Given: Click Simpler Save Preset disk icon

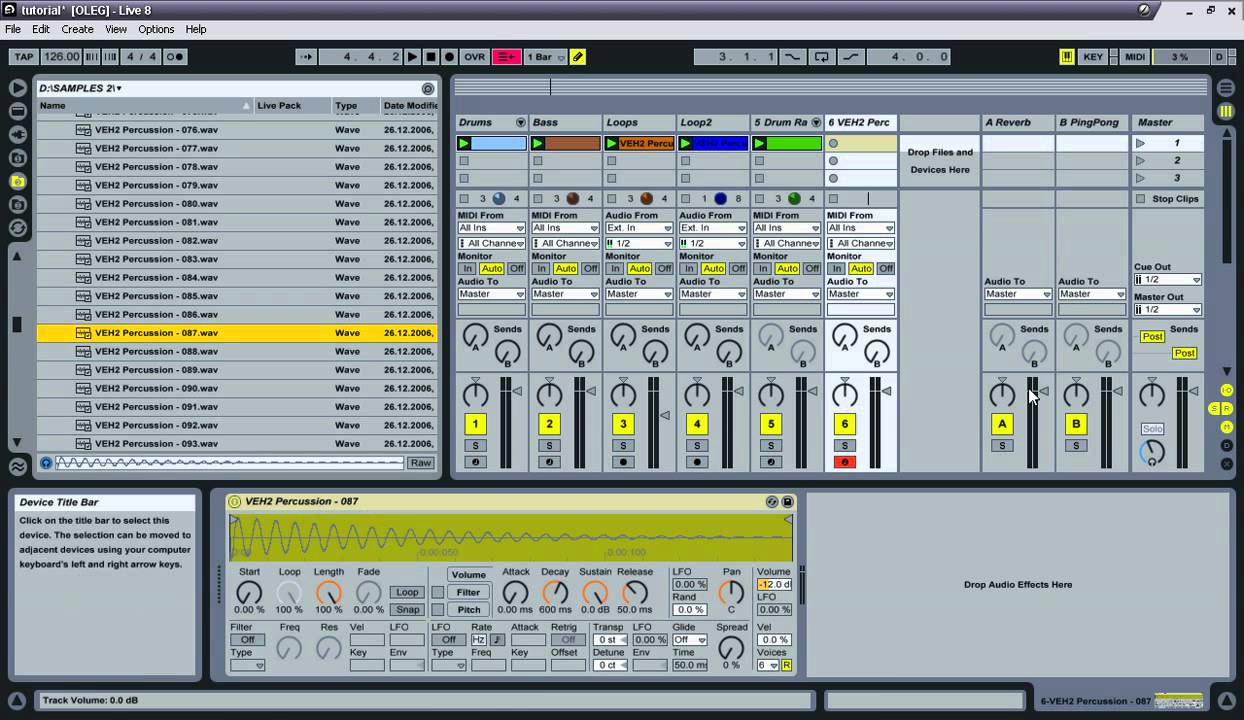Looking at the screenshot, I should (x=787, y=502).
